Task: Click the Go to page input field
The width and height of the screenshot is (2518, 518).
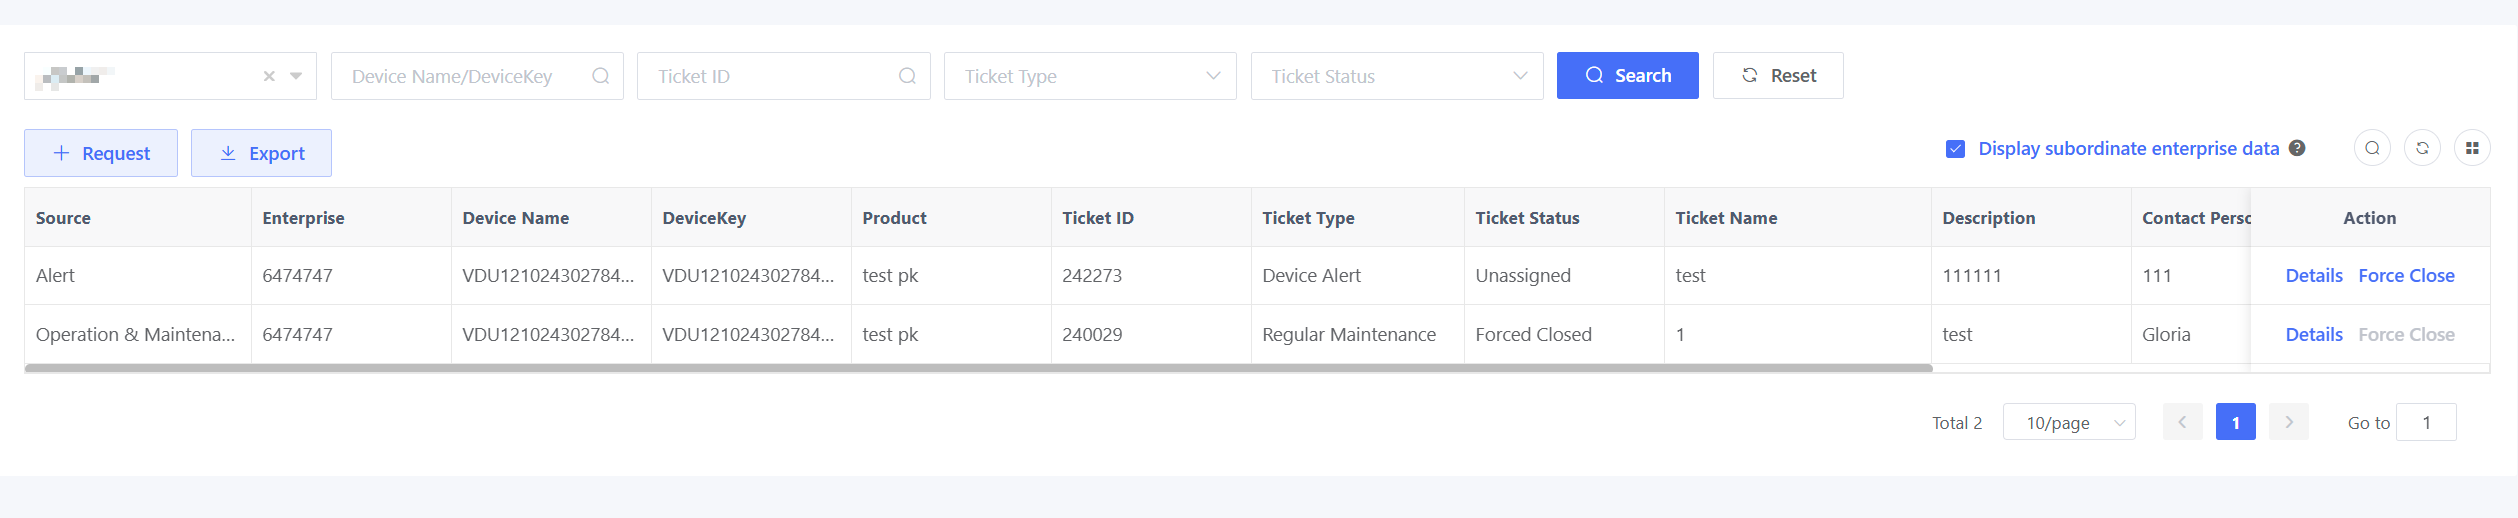Action: coord(2425,422)
